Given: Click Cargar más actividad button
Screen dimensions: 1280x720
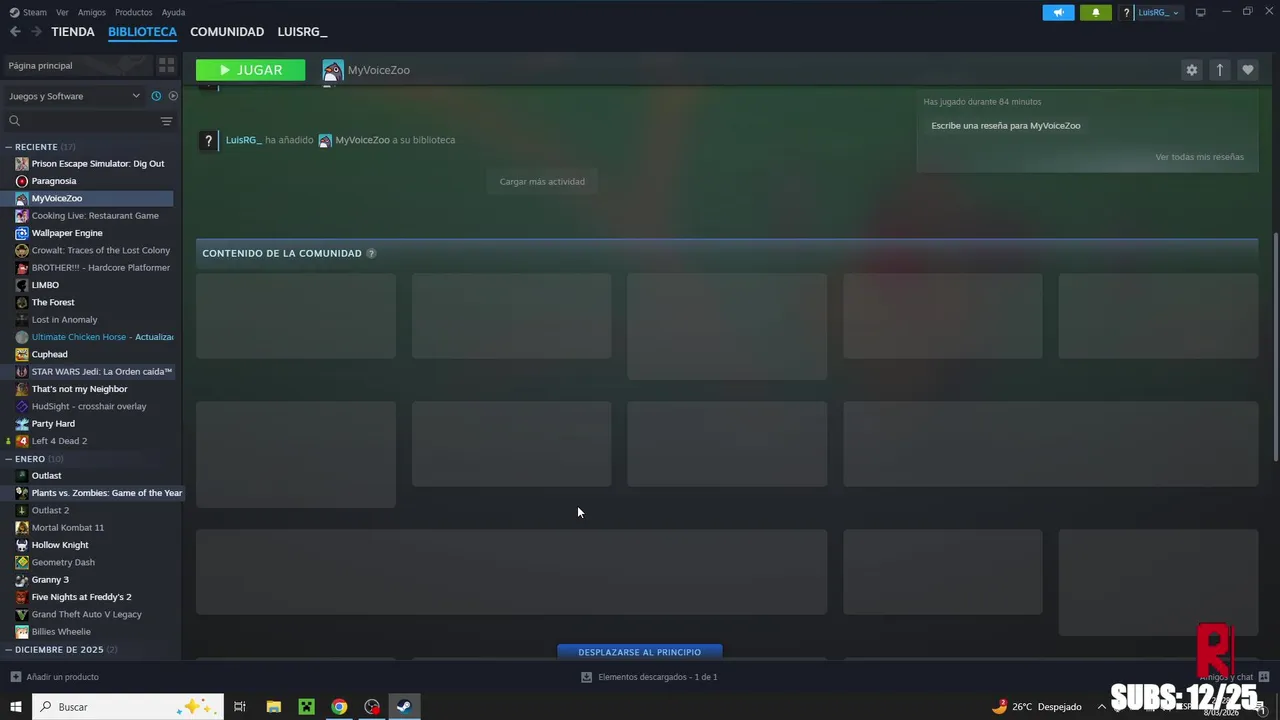Looking at the screenshot, I should pyautogui.click(x=542, y=181).
